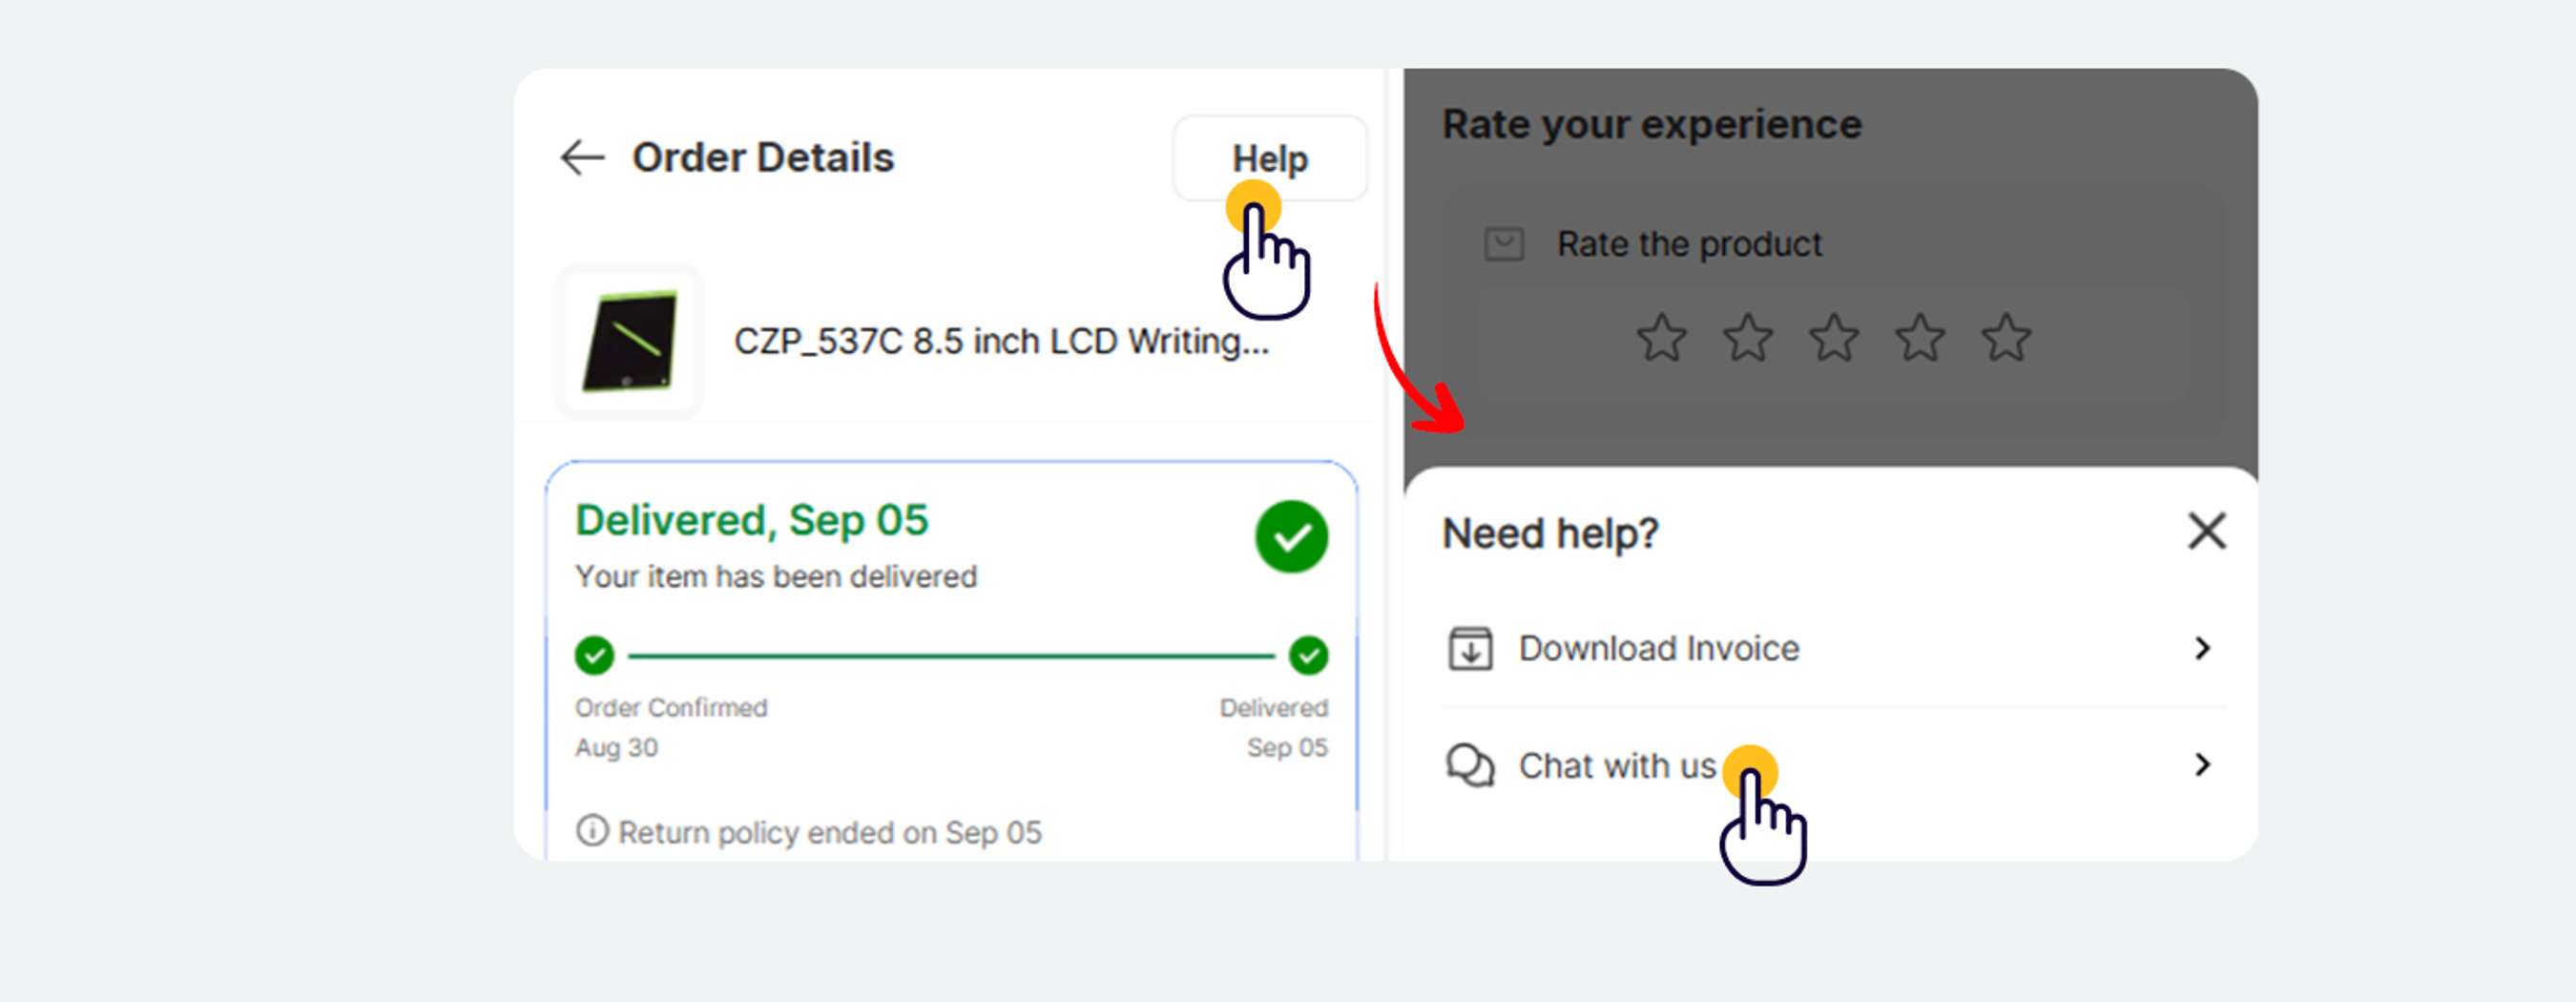Give the product three stars

pos(1833,338)
